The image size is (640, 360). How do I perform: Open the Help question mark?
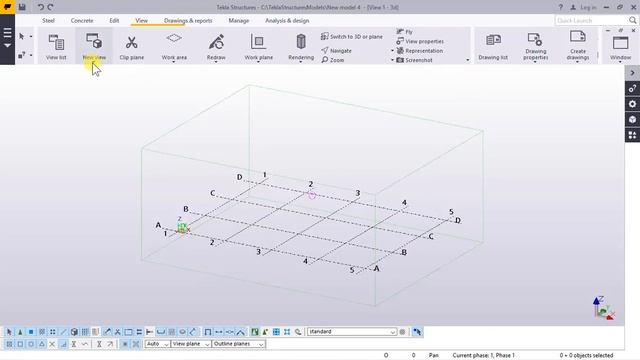click(560, 7)
